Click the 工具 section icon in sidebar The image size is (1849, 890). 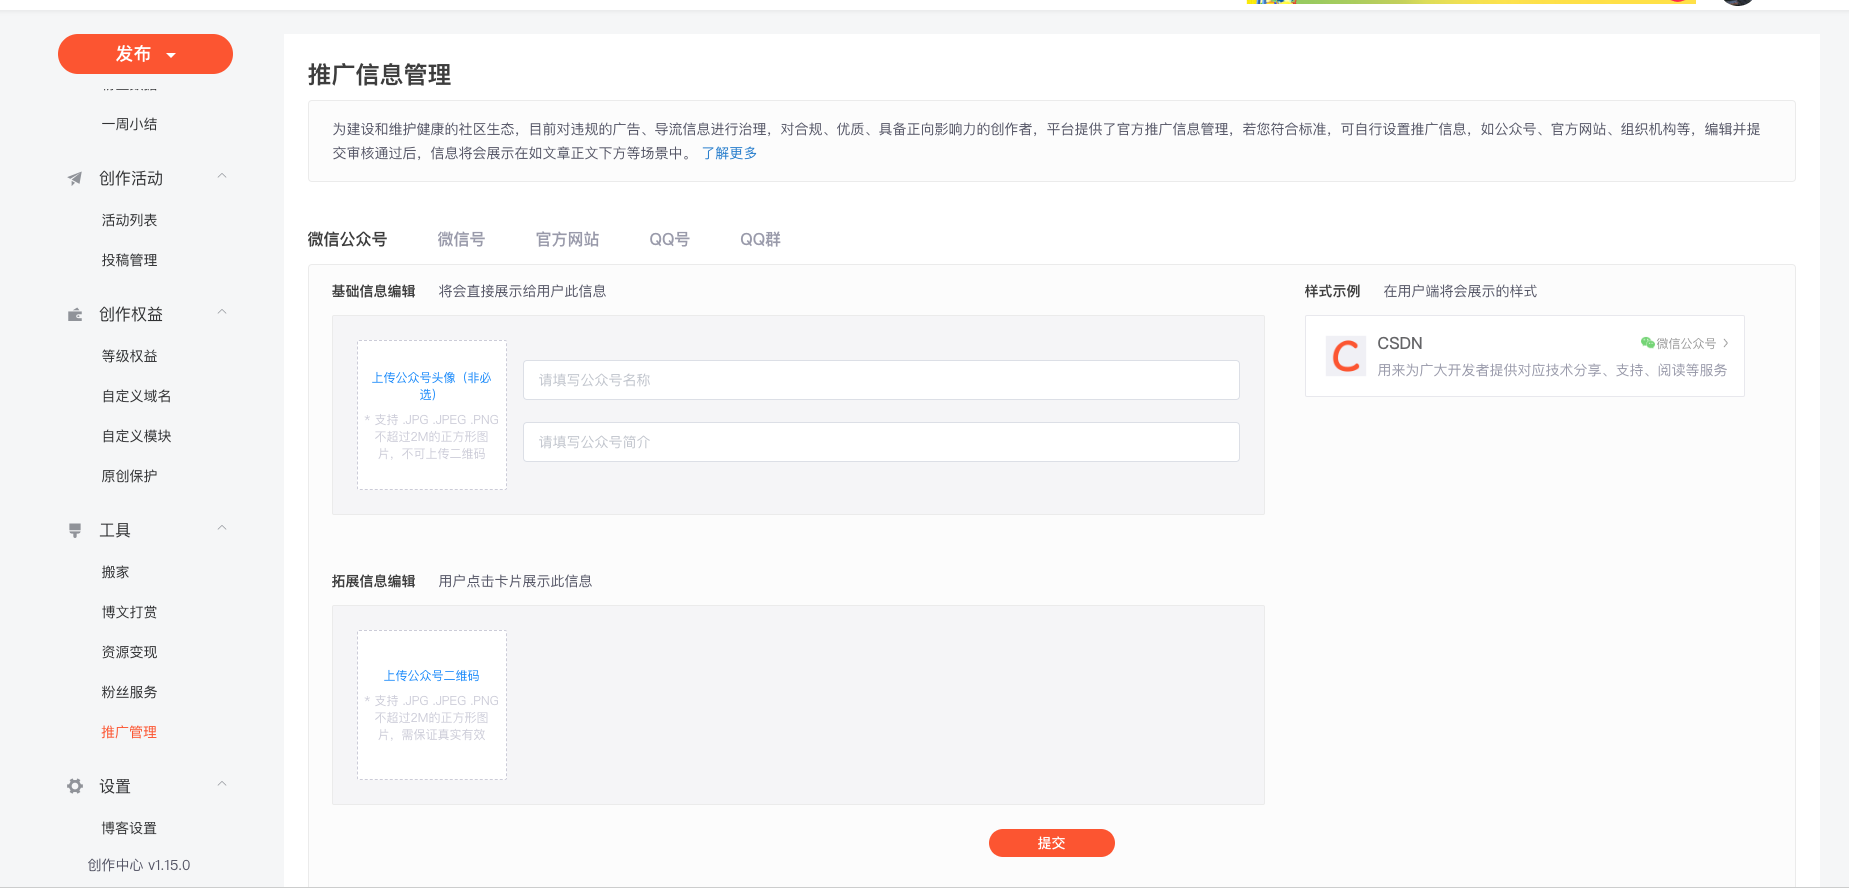(75, 530)
